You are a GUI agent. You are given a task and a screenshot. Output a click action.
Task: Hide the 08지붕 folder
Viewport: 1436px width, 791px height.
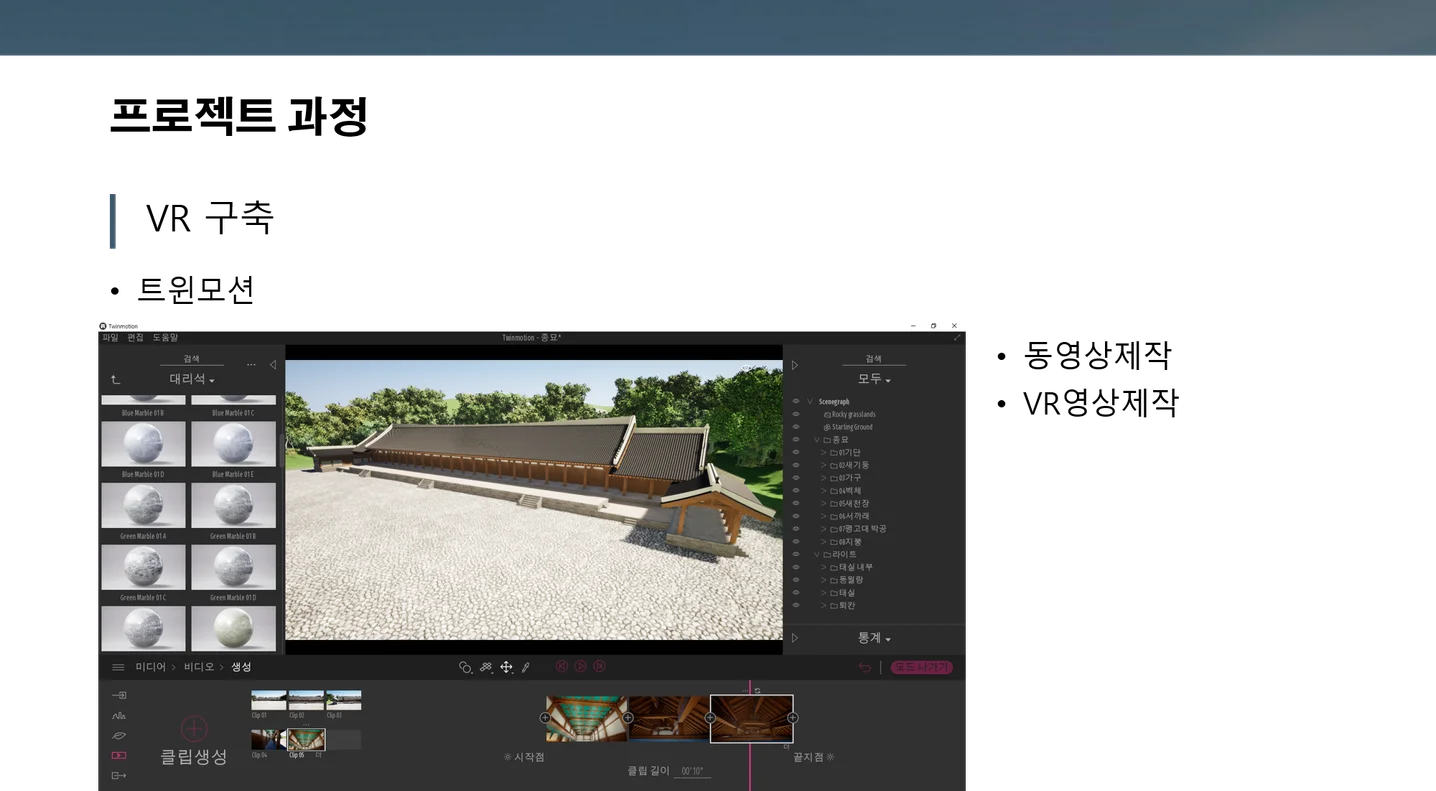(x=796, y=541)
